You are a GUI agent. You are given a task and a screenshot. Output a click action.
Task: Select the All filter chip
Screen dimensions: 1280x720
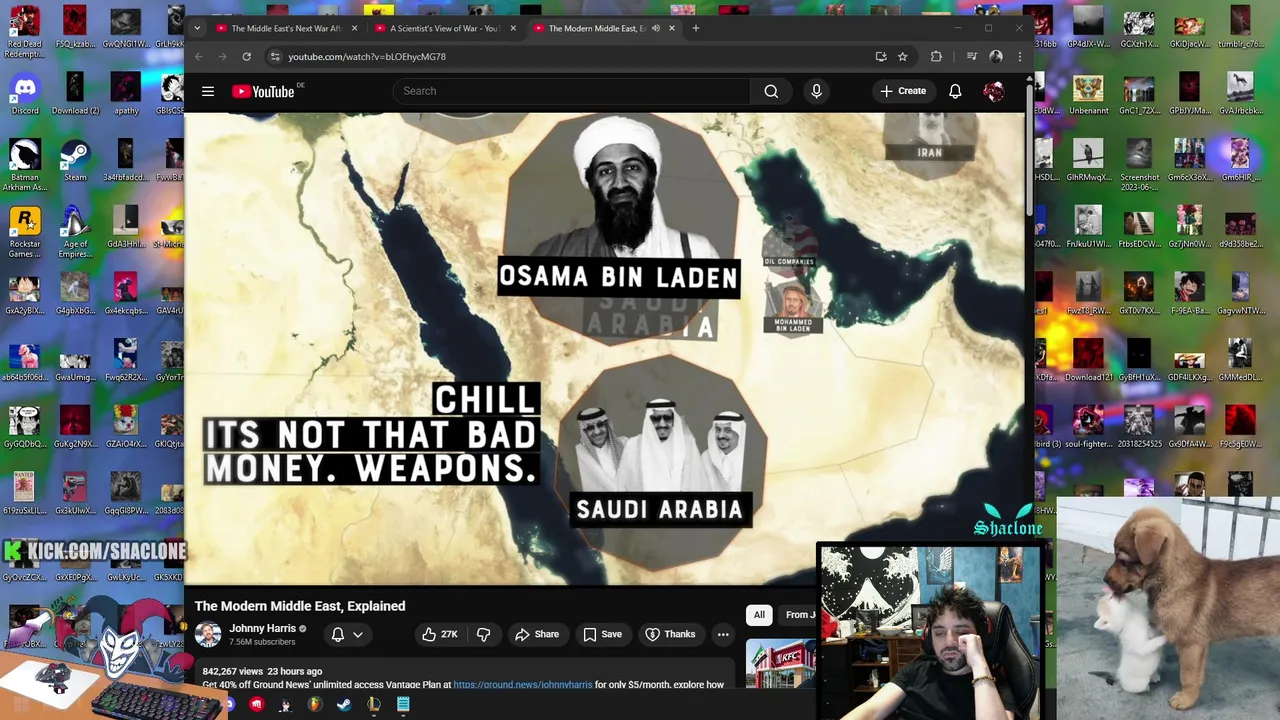tap(759, 615)
